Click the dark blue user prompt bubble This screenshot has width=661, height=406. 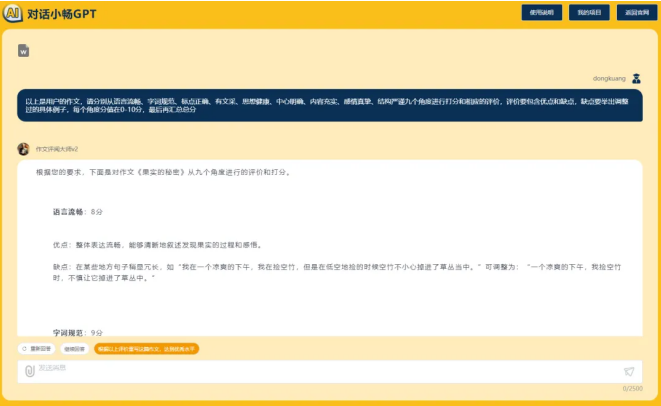click(330, 105)
